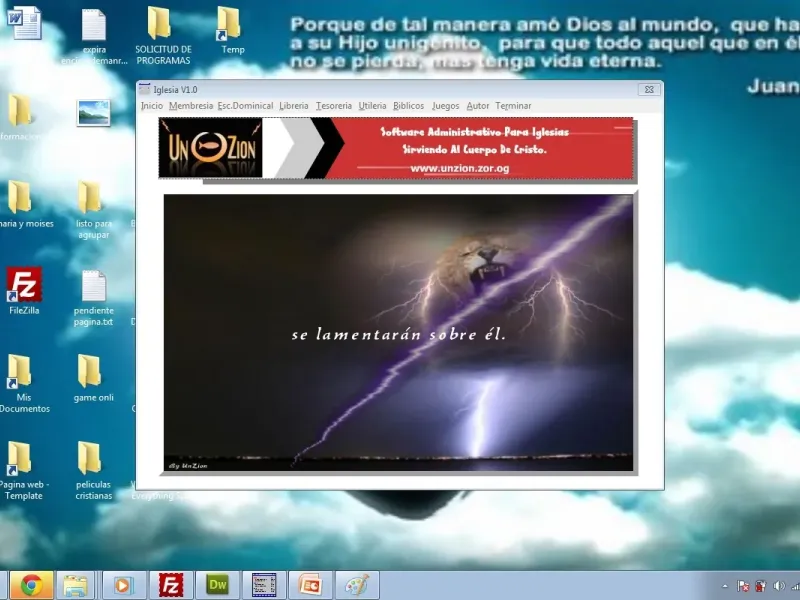The image size is (800, 600).
Task: Open Windows Explorer from the taskbar
Action: click(76, 585)
